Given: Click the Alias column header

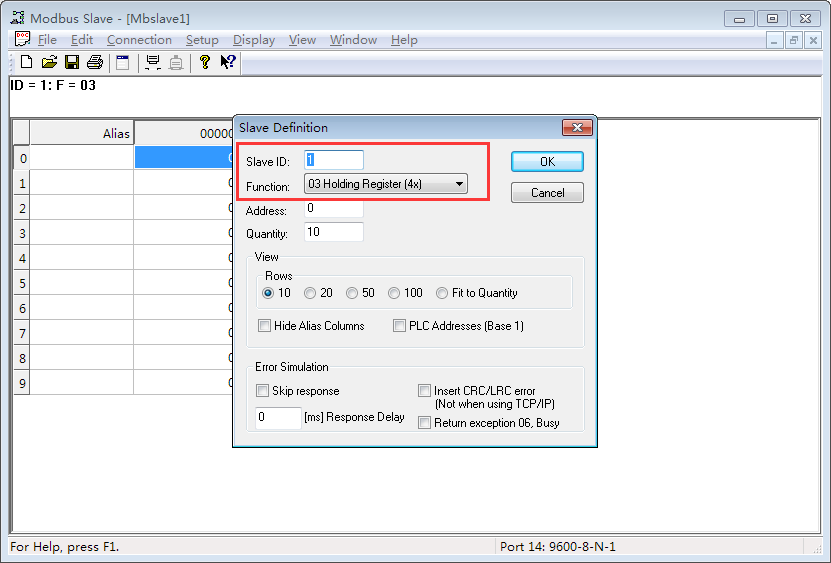Looking at the screenshot, I should pos(82,133).
